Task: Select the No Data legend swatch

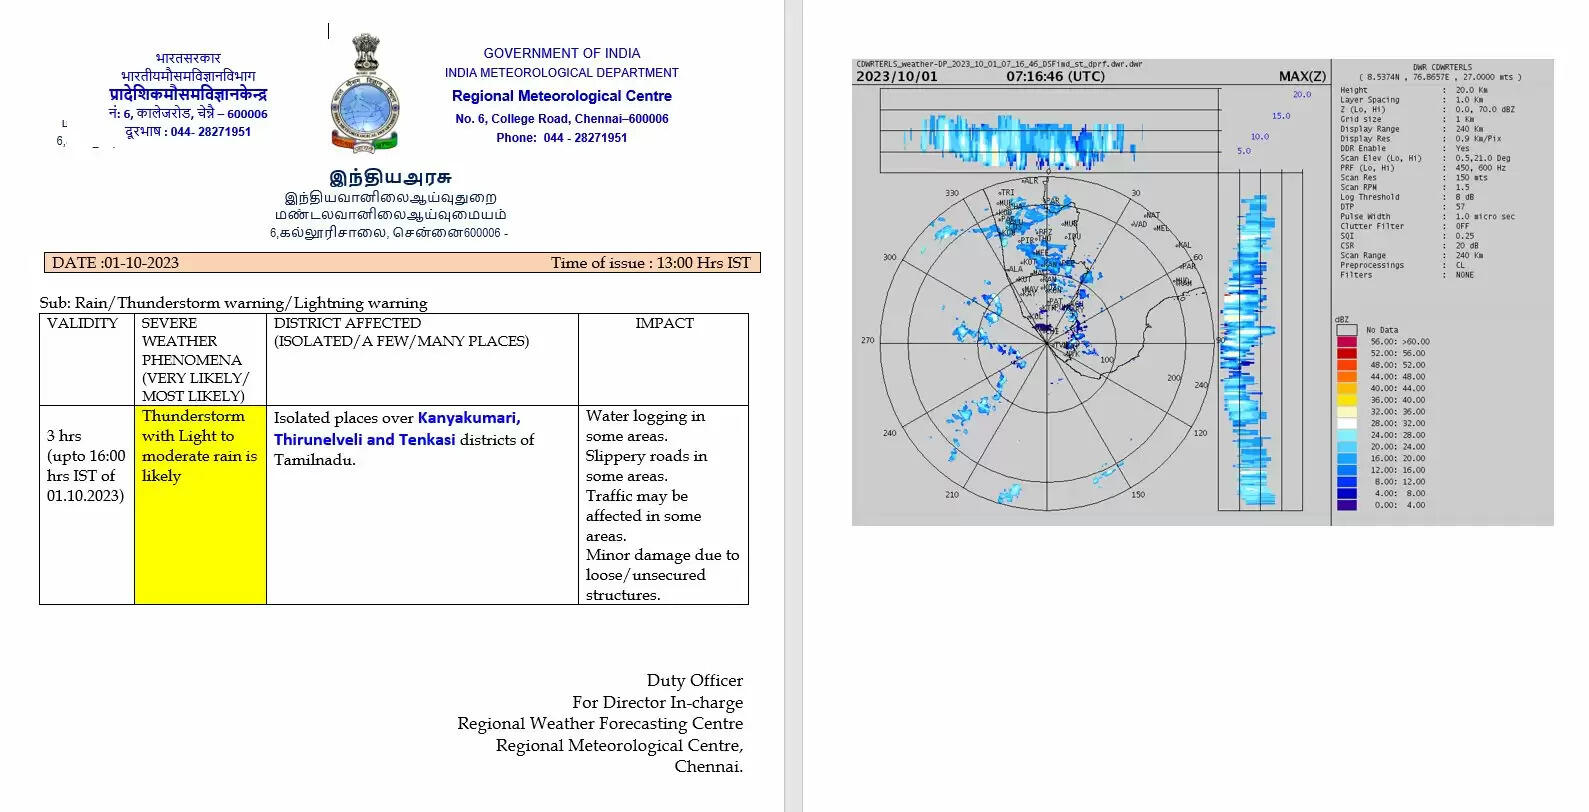Action: click(1347, 330)
